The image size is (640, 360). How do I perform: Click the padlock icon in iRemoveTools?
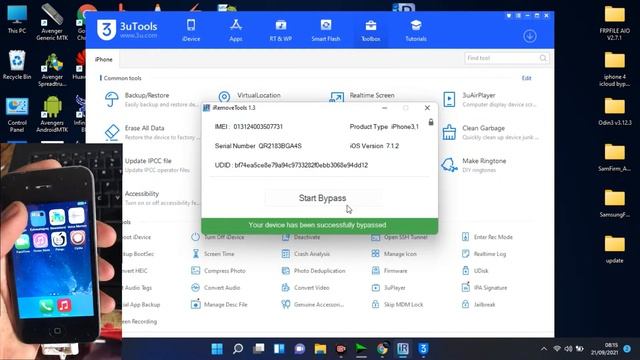431,122
